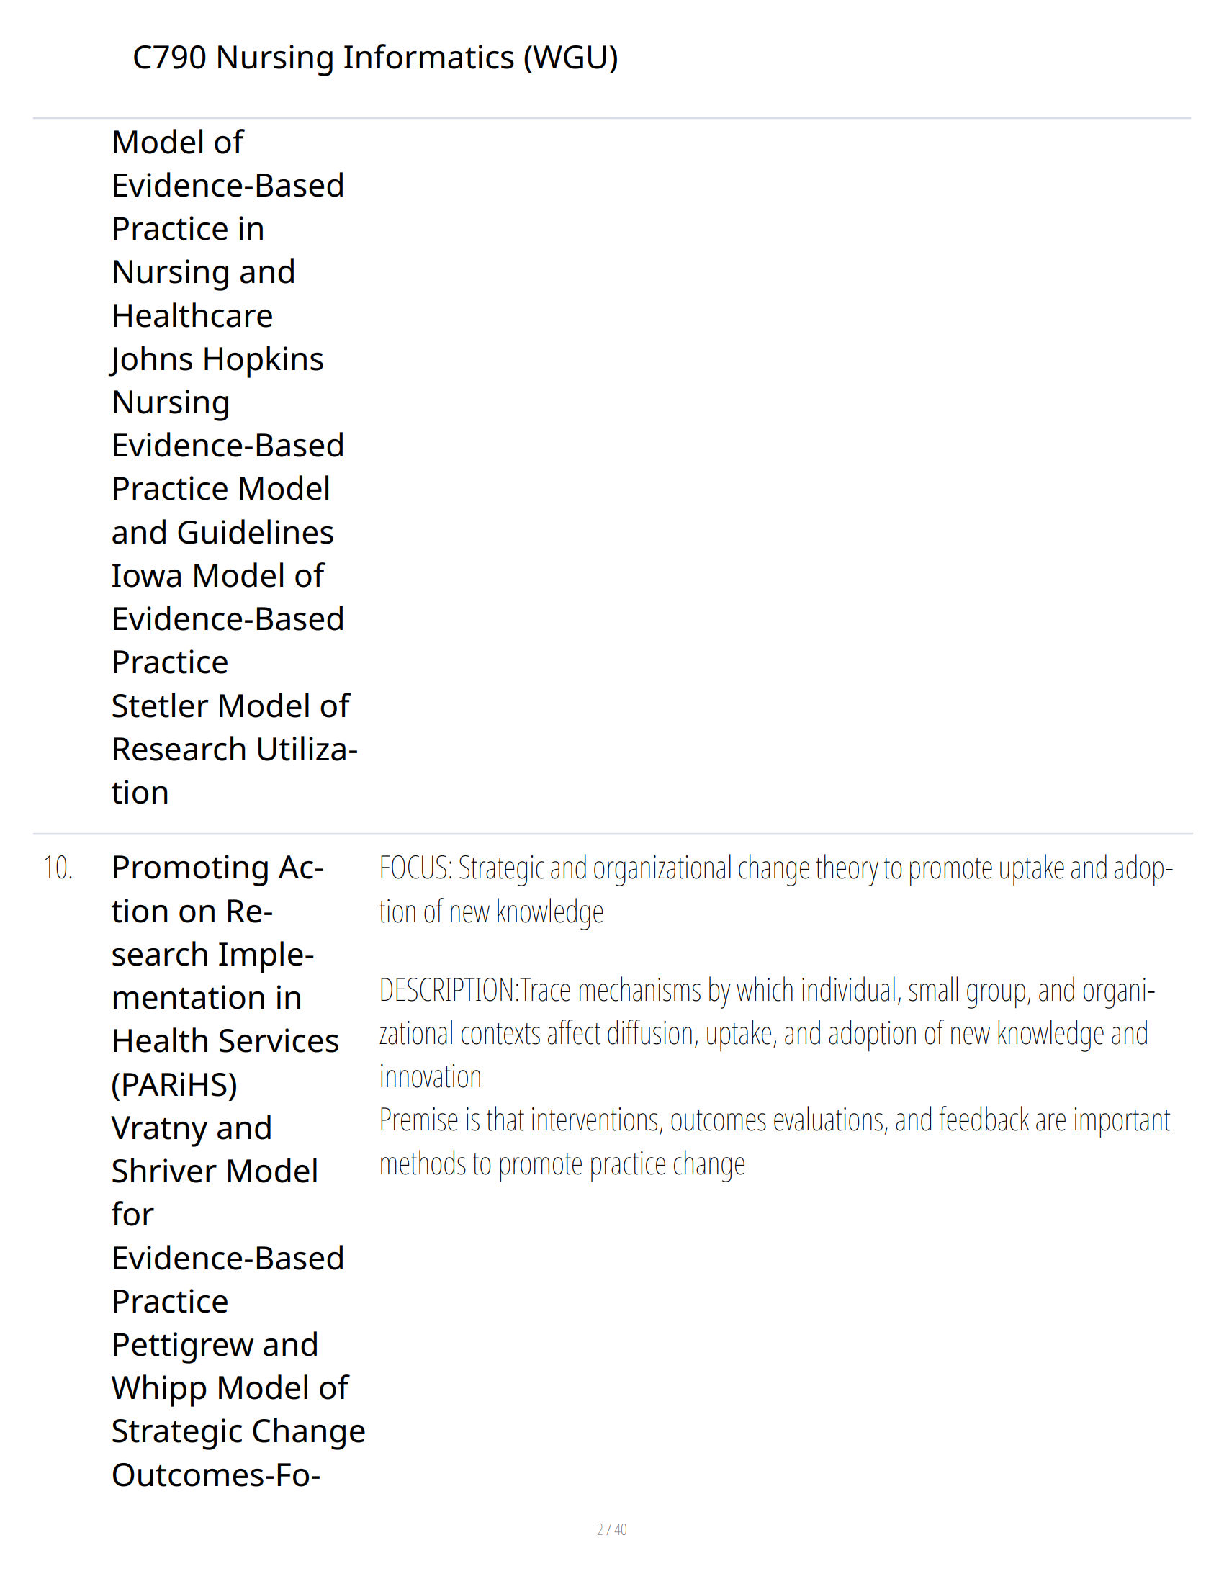The width and height of the screenshot is (1224, 1584).
Task: Click the Practice Model and Guidelines text
Action: (x=222, y=510)
